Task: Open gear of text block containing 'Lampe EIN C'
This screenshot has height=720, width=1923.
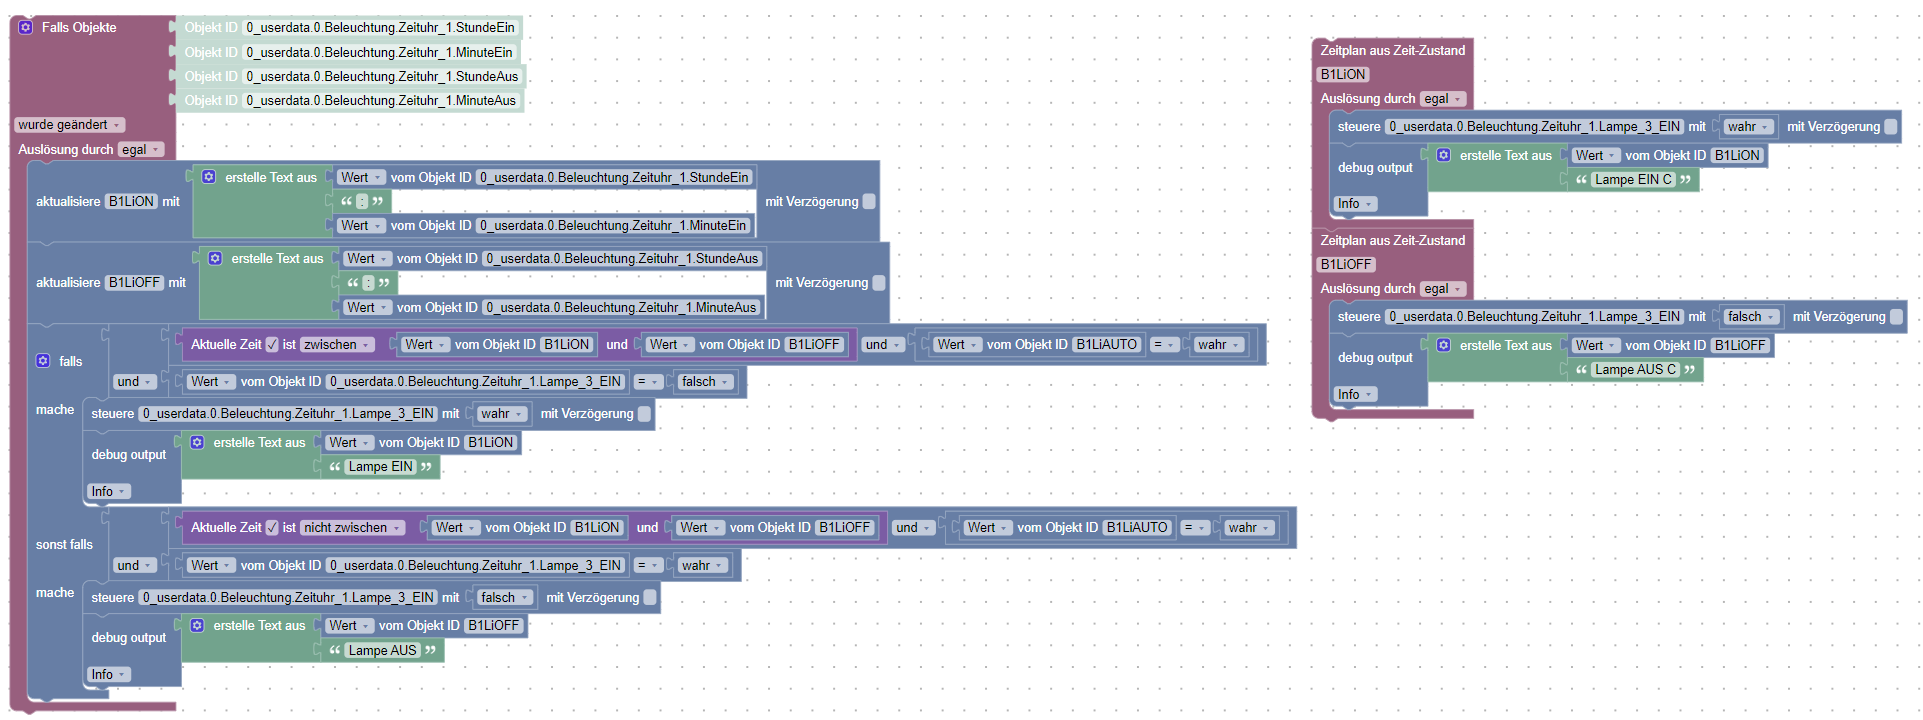Action: click(1444, 155)
